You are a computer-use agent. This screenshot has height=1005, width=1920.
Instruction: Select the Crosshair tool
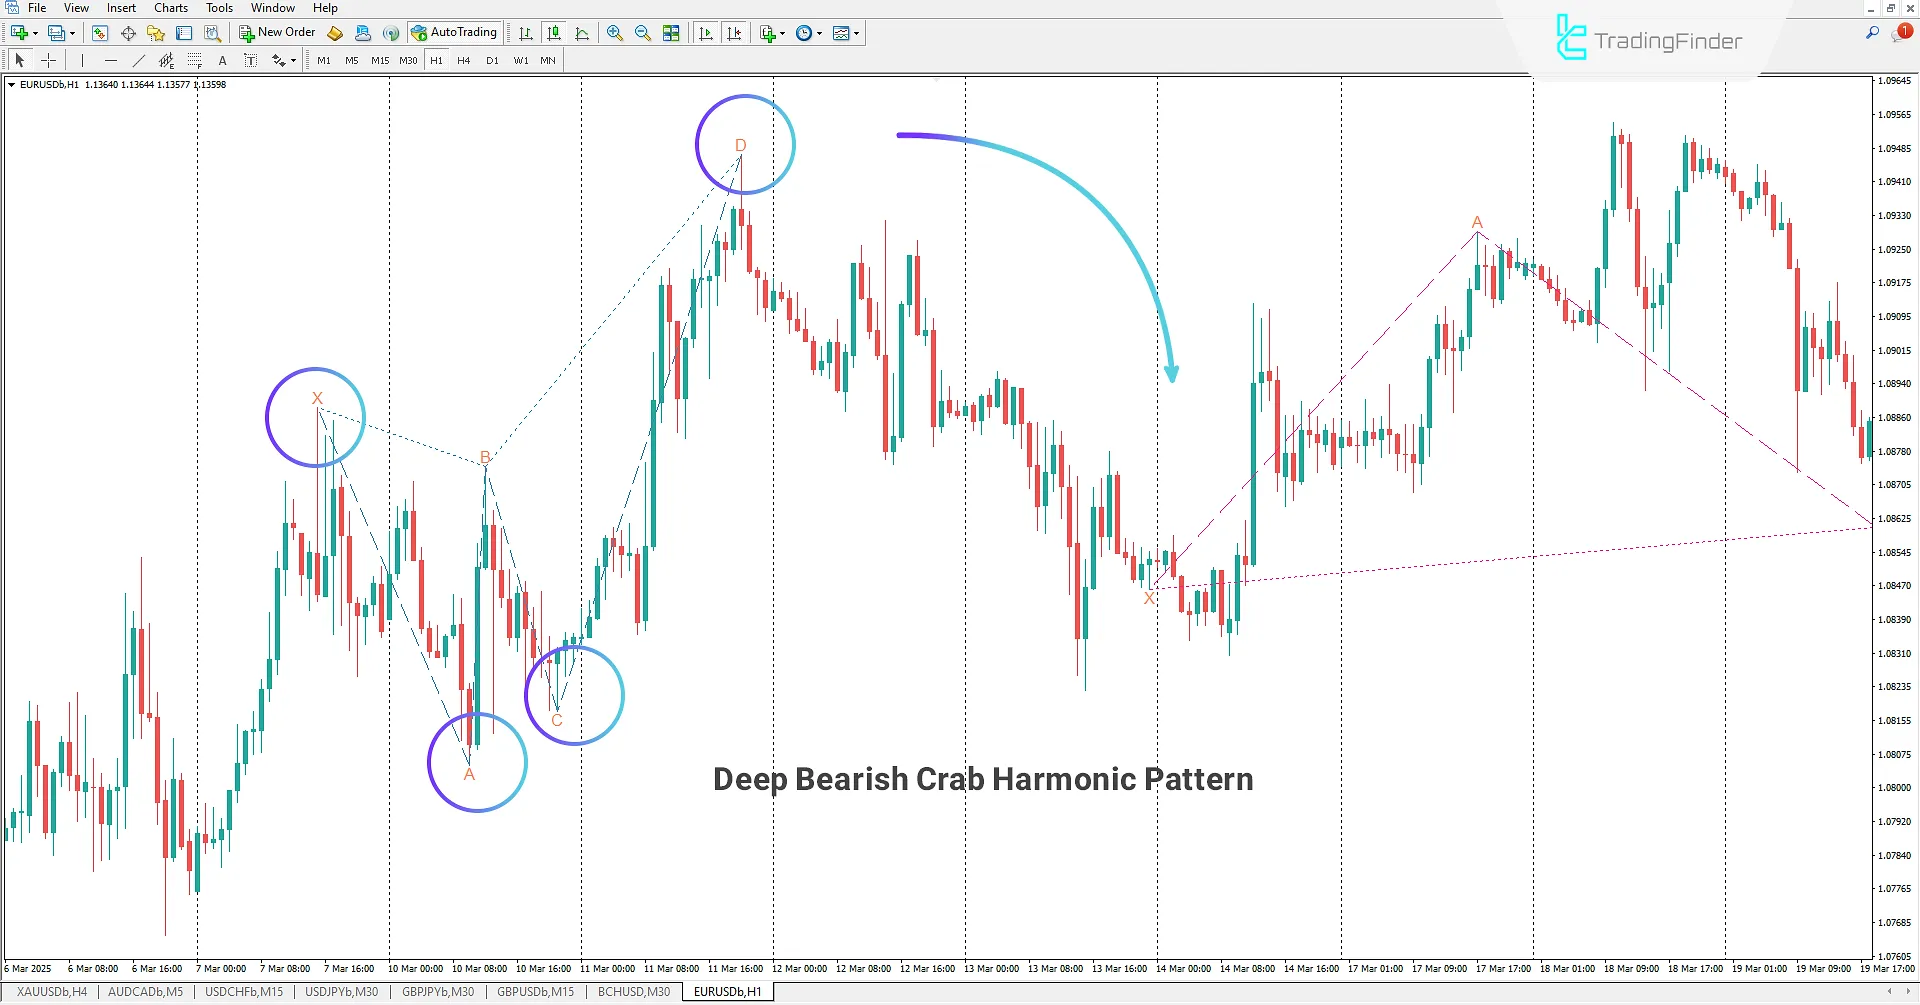[49, 60]
